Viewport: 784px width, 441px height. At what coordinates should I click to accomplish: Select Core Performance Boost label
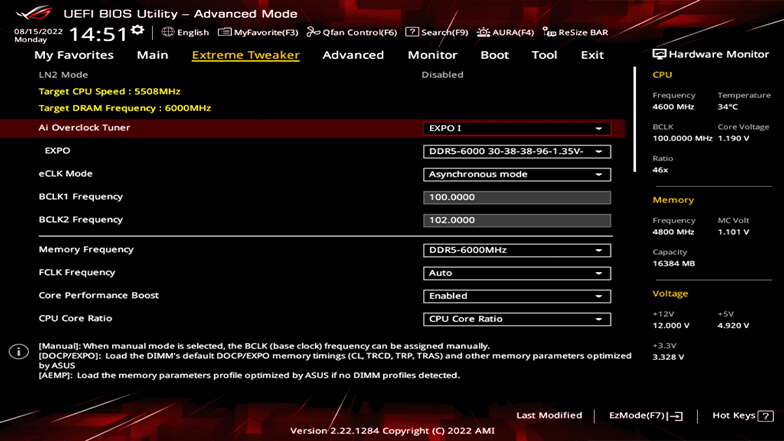coord(98,296)
